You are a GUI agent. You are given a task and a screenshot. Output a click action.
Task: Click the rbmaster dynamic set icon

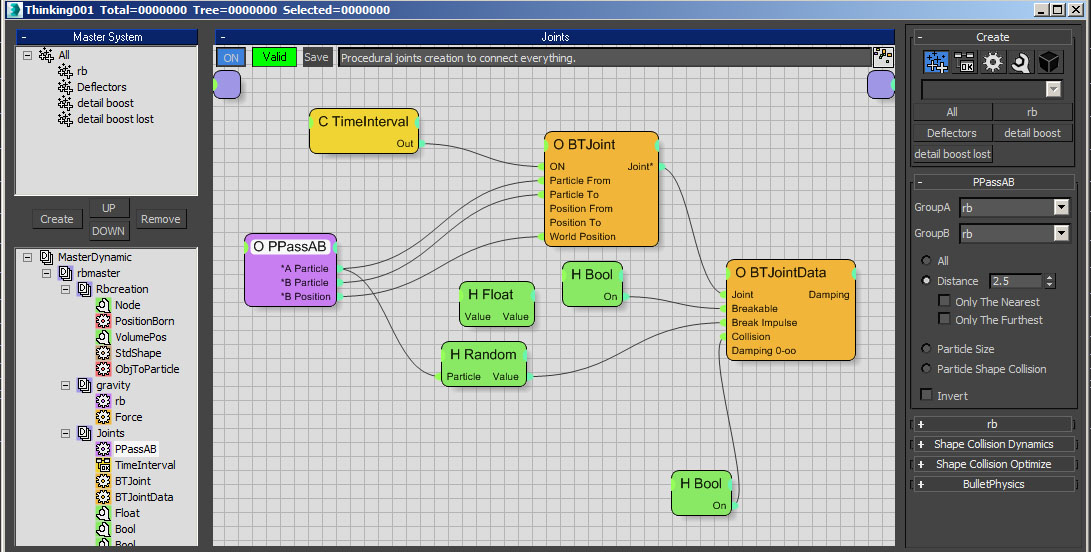[x=65, y=273]
